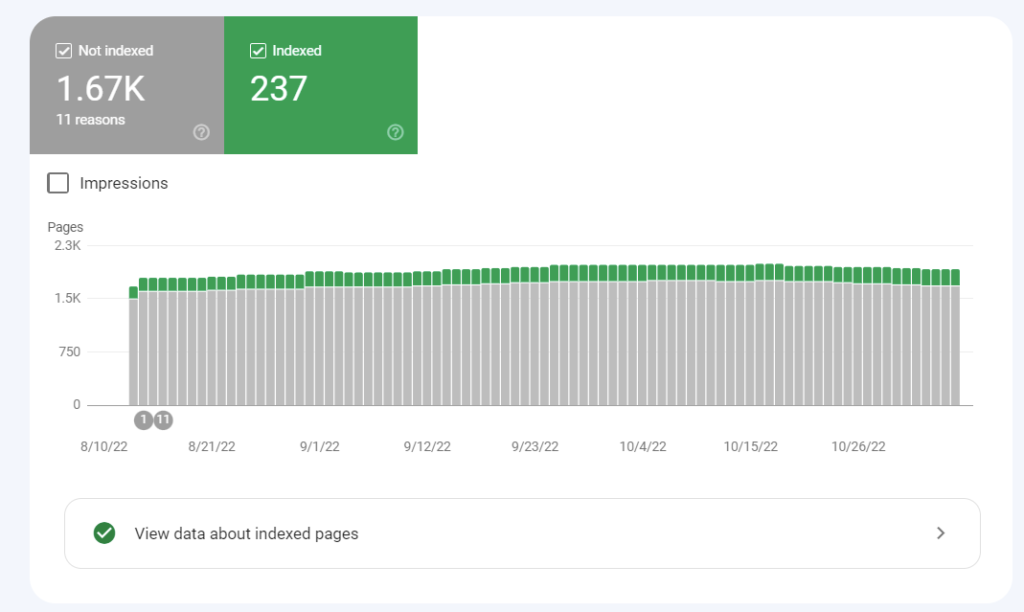Click the 8/10/22 date axis label

point(103,447)
